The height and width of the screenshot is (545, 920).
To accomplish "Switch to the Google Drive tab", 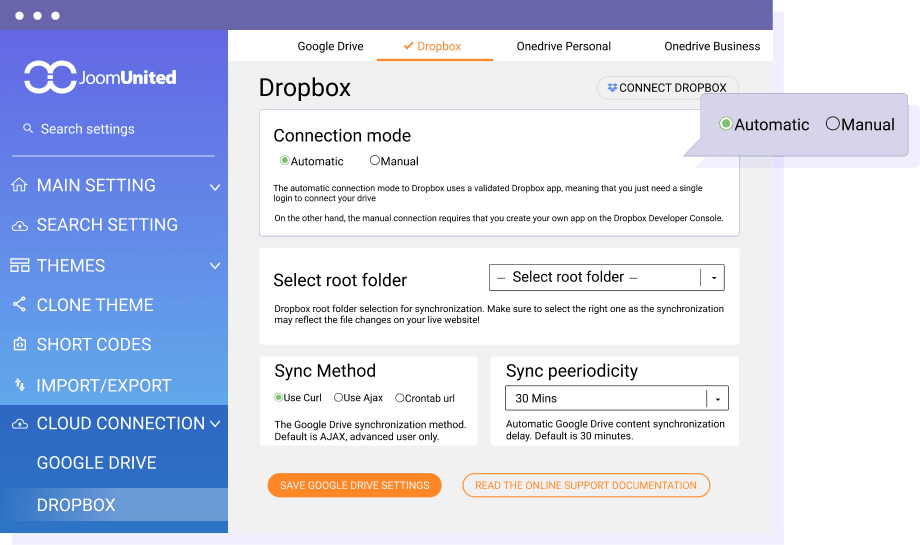I will [330, 46].
